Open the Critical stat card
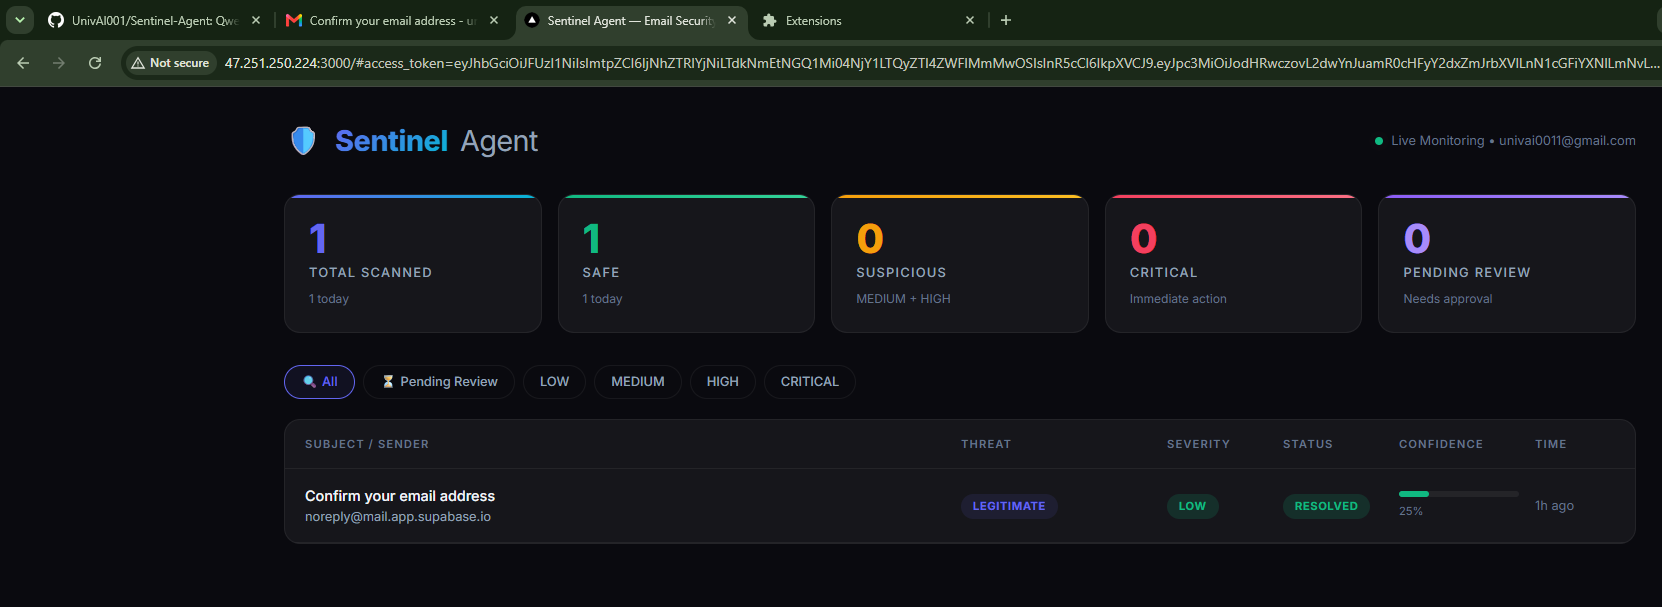 point(1233,264)
